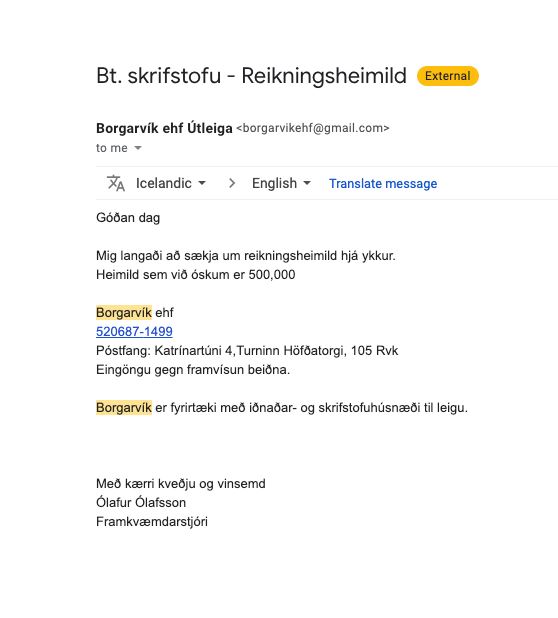Click the Framkvæmdarstjóri job title
The width and height of the screenshot is (558, 618).
[x=152, y=521]
